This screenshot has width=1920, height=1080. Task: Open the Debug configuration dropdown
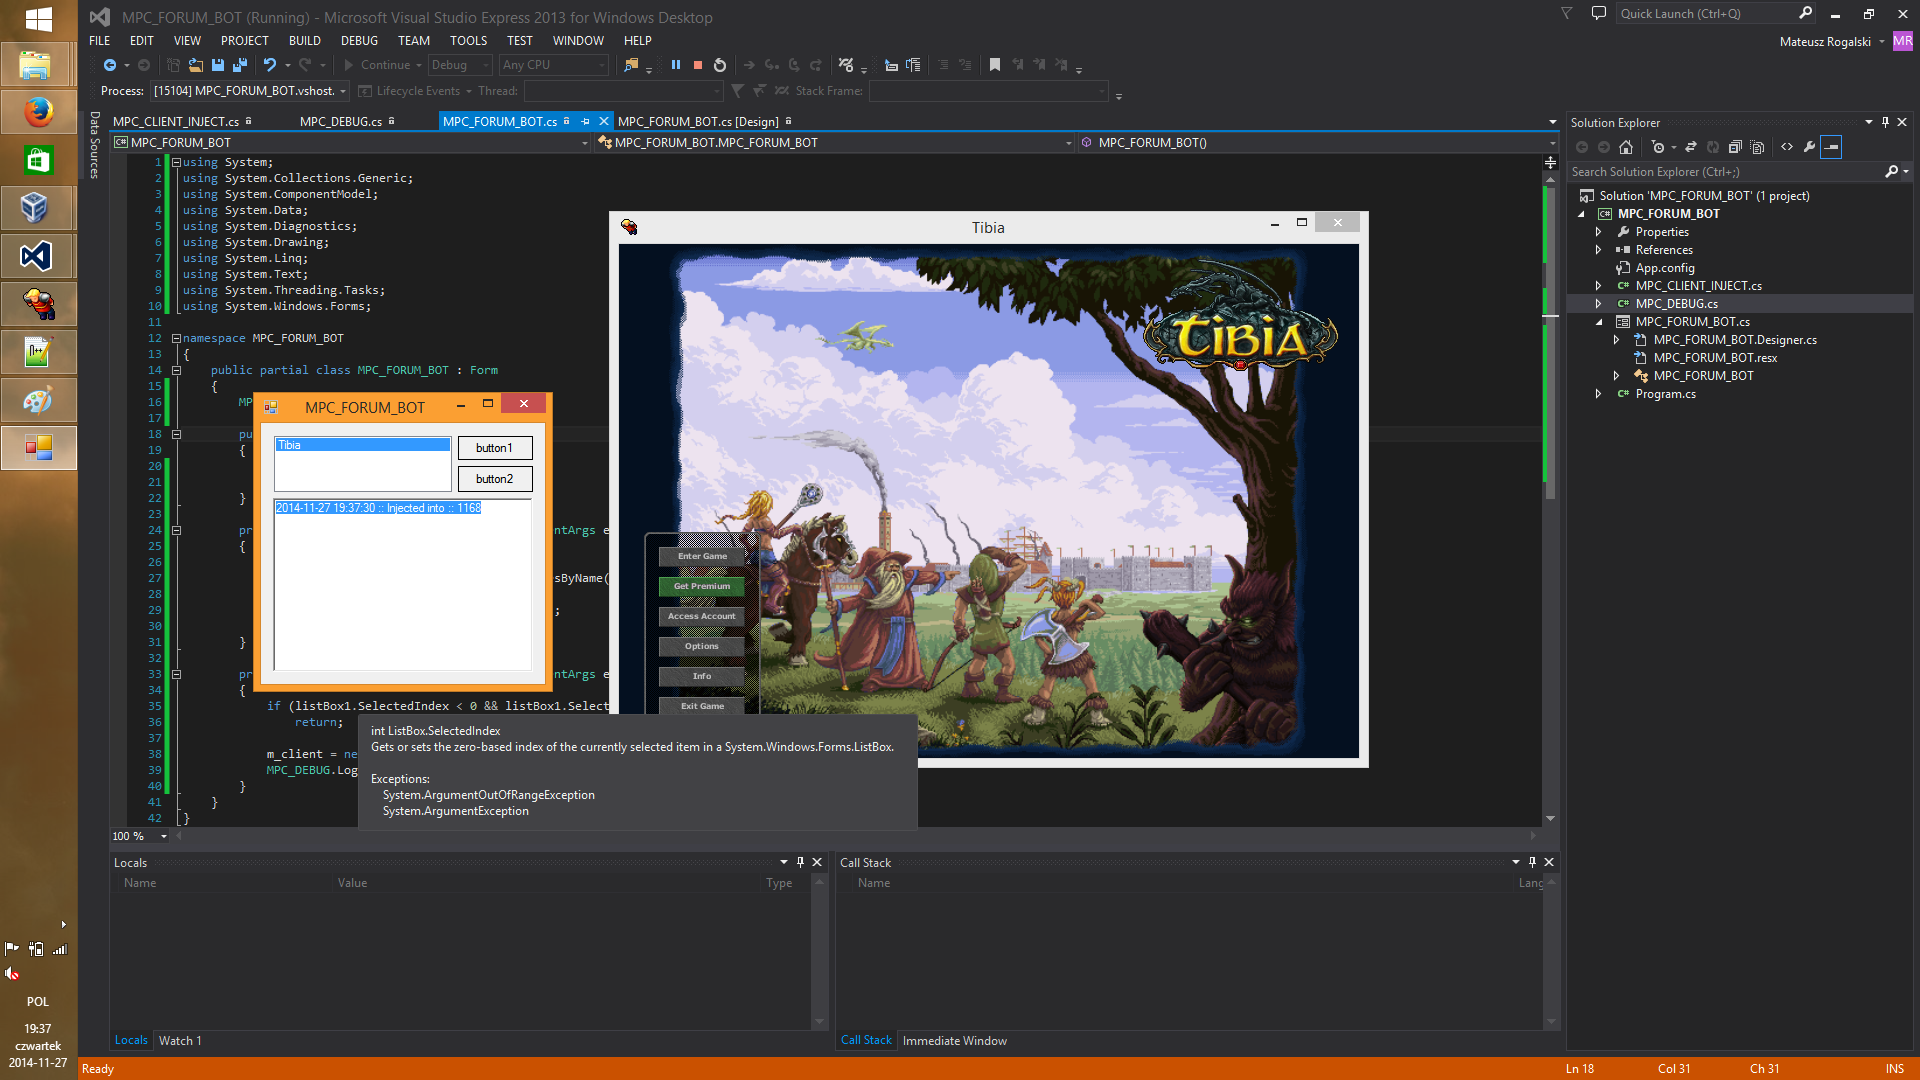coord(460,65)
